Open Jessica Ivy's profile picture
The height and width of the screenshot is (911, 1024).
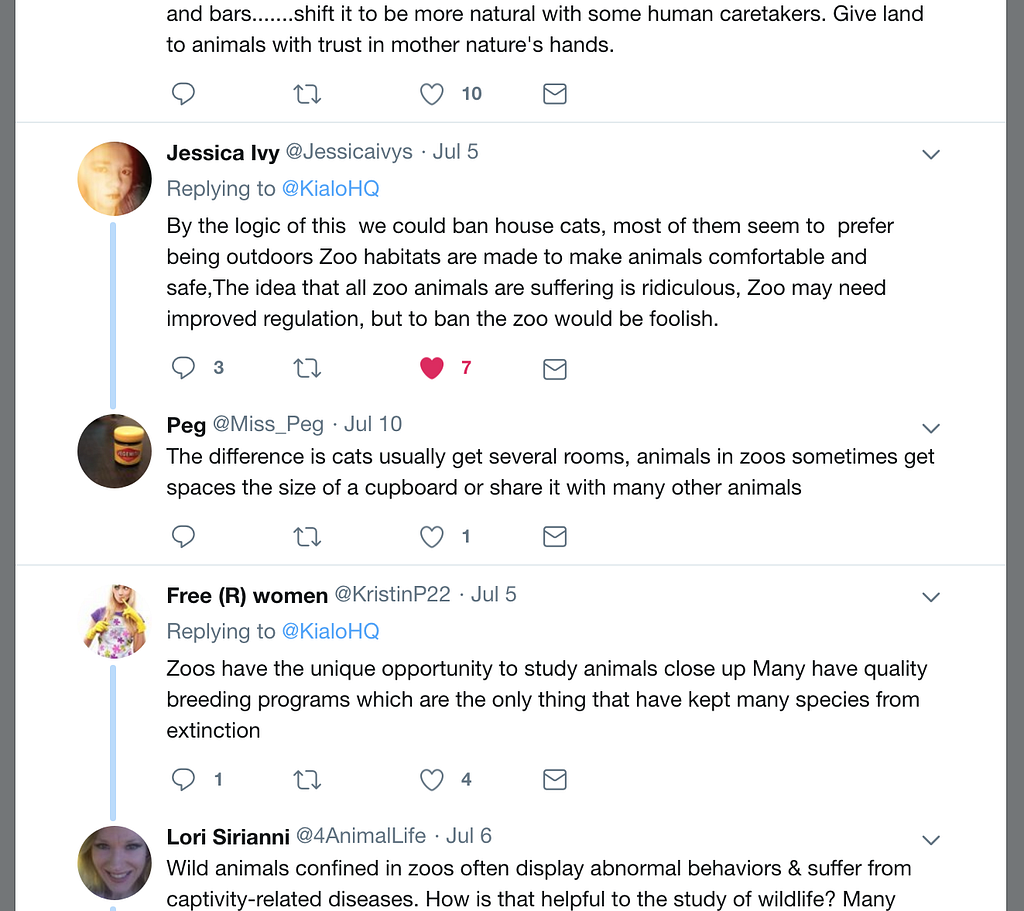click(115, 179)
